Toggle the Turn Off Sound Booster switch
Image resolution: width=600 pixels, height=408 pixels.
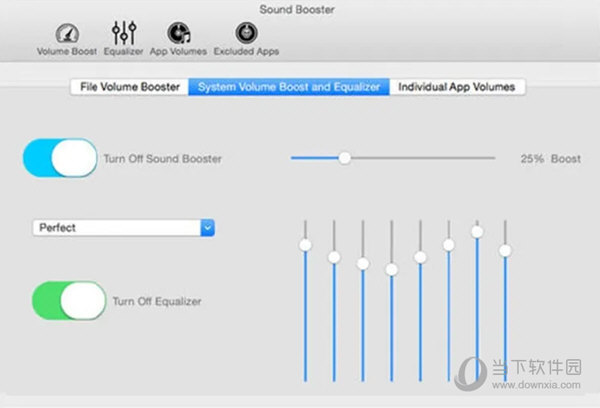(x=60, y=158)
